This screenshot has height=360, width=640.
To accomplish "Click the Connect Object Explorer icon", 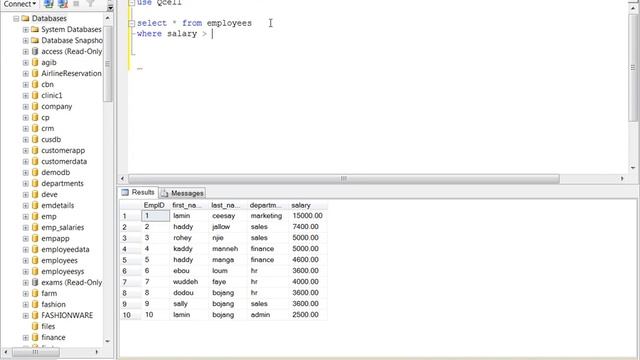I will 48,4.
